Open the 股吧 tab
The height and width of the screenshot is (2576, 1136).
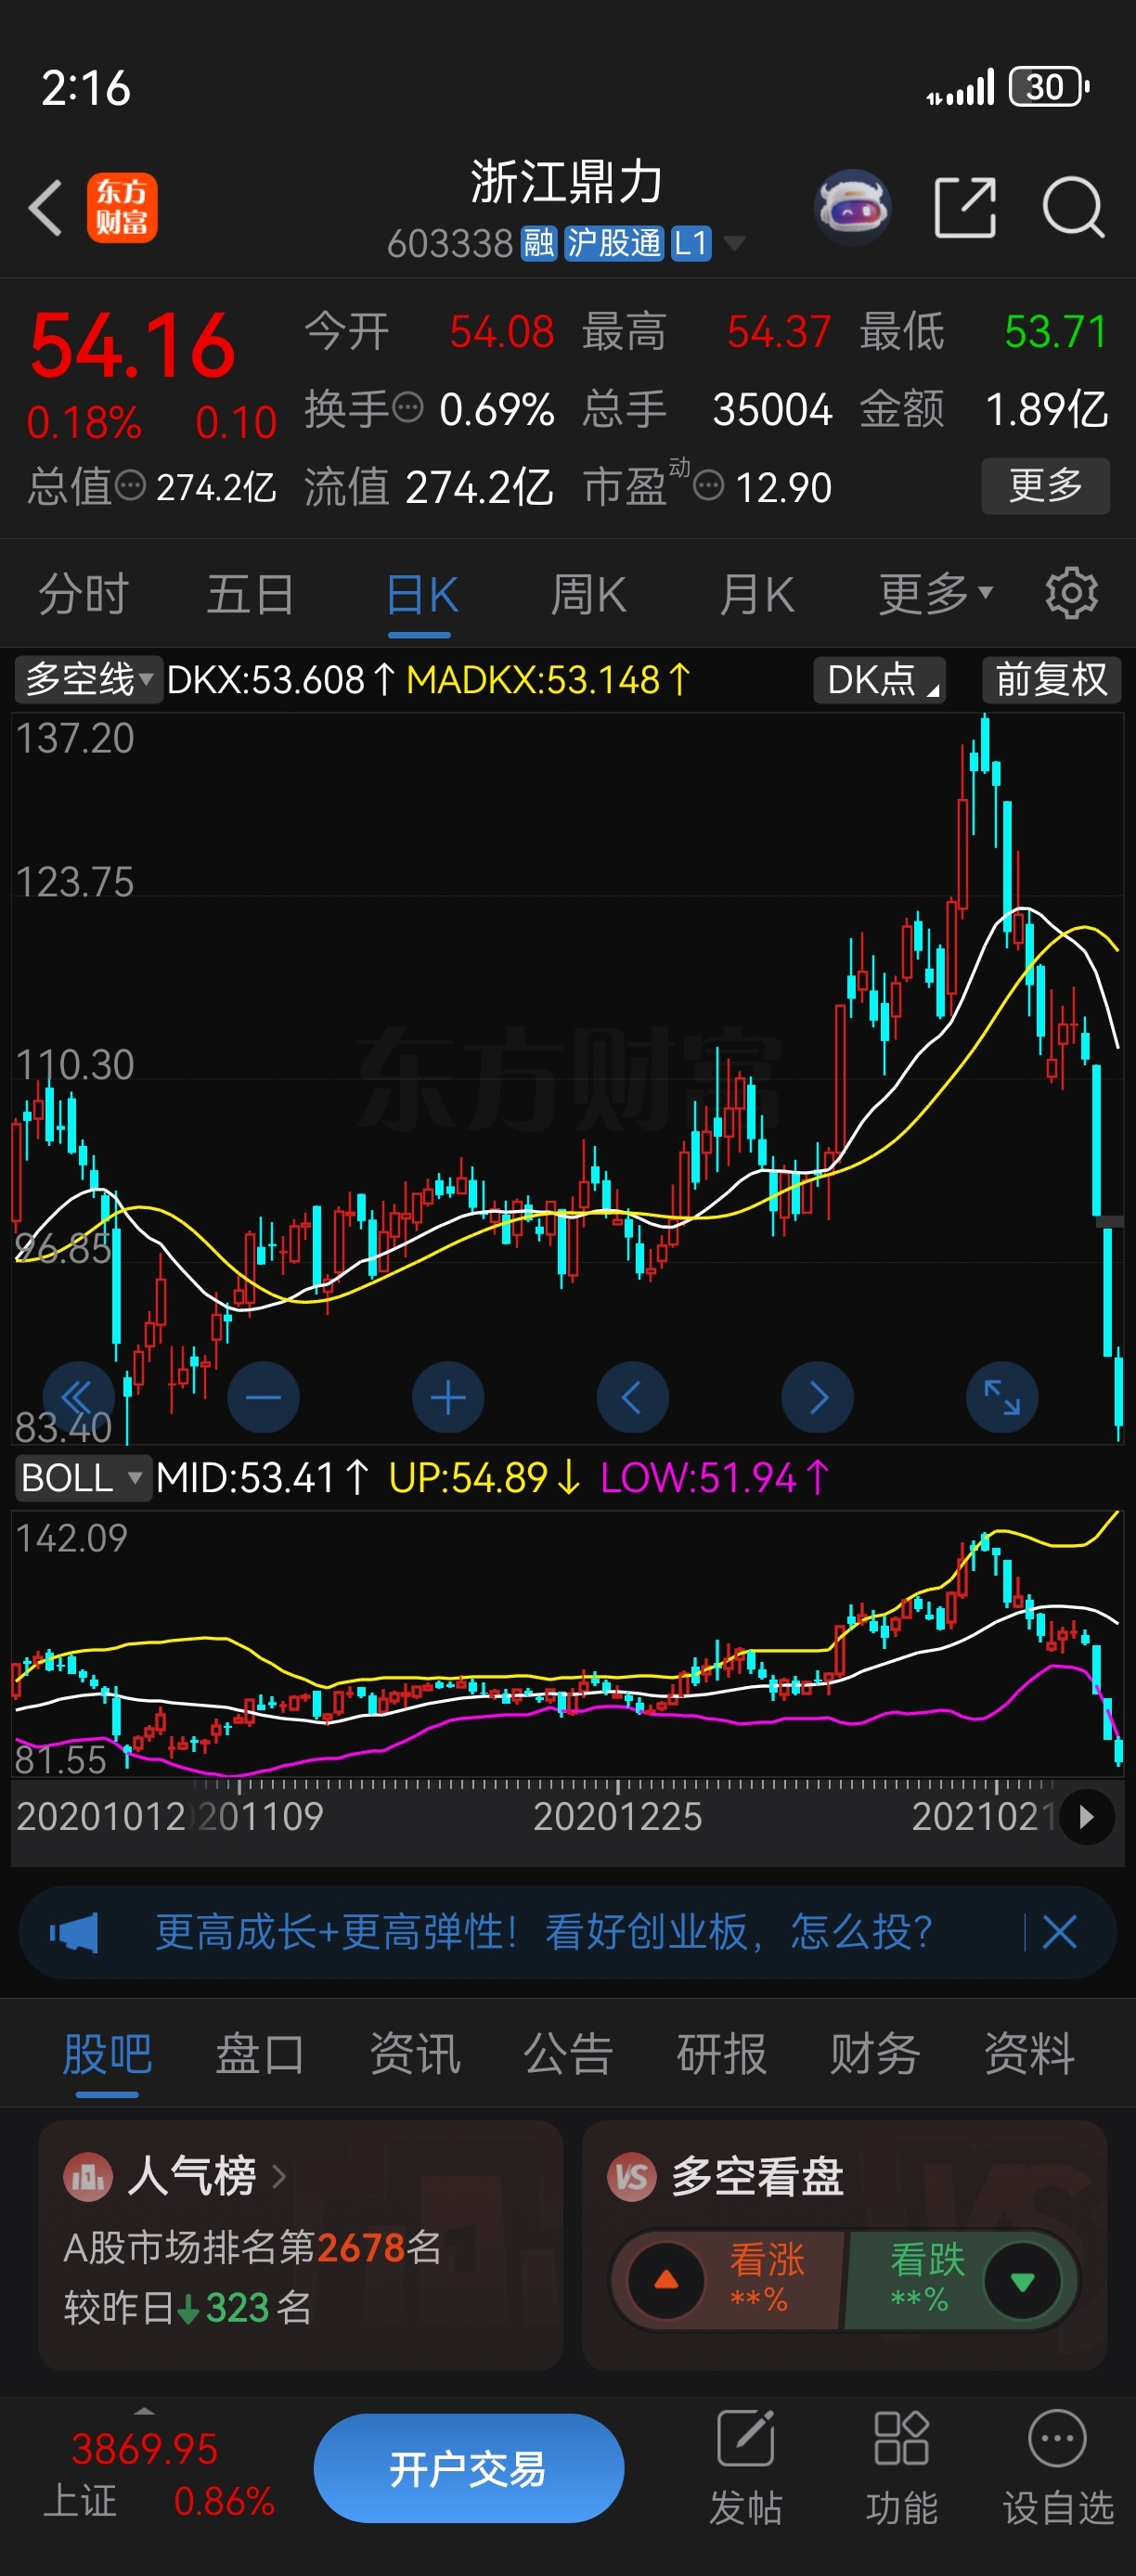tap(107, 2054)
